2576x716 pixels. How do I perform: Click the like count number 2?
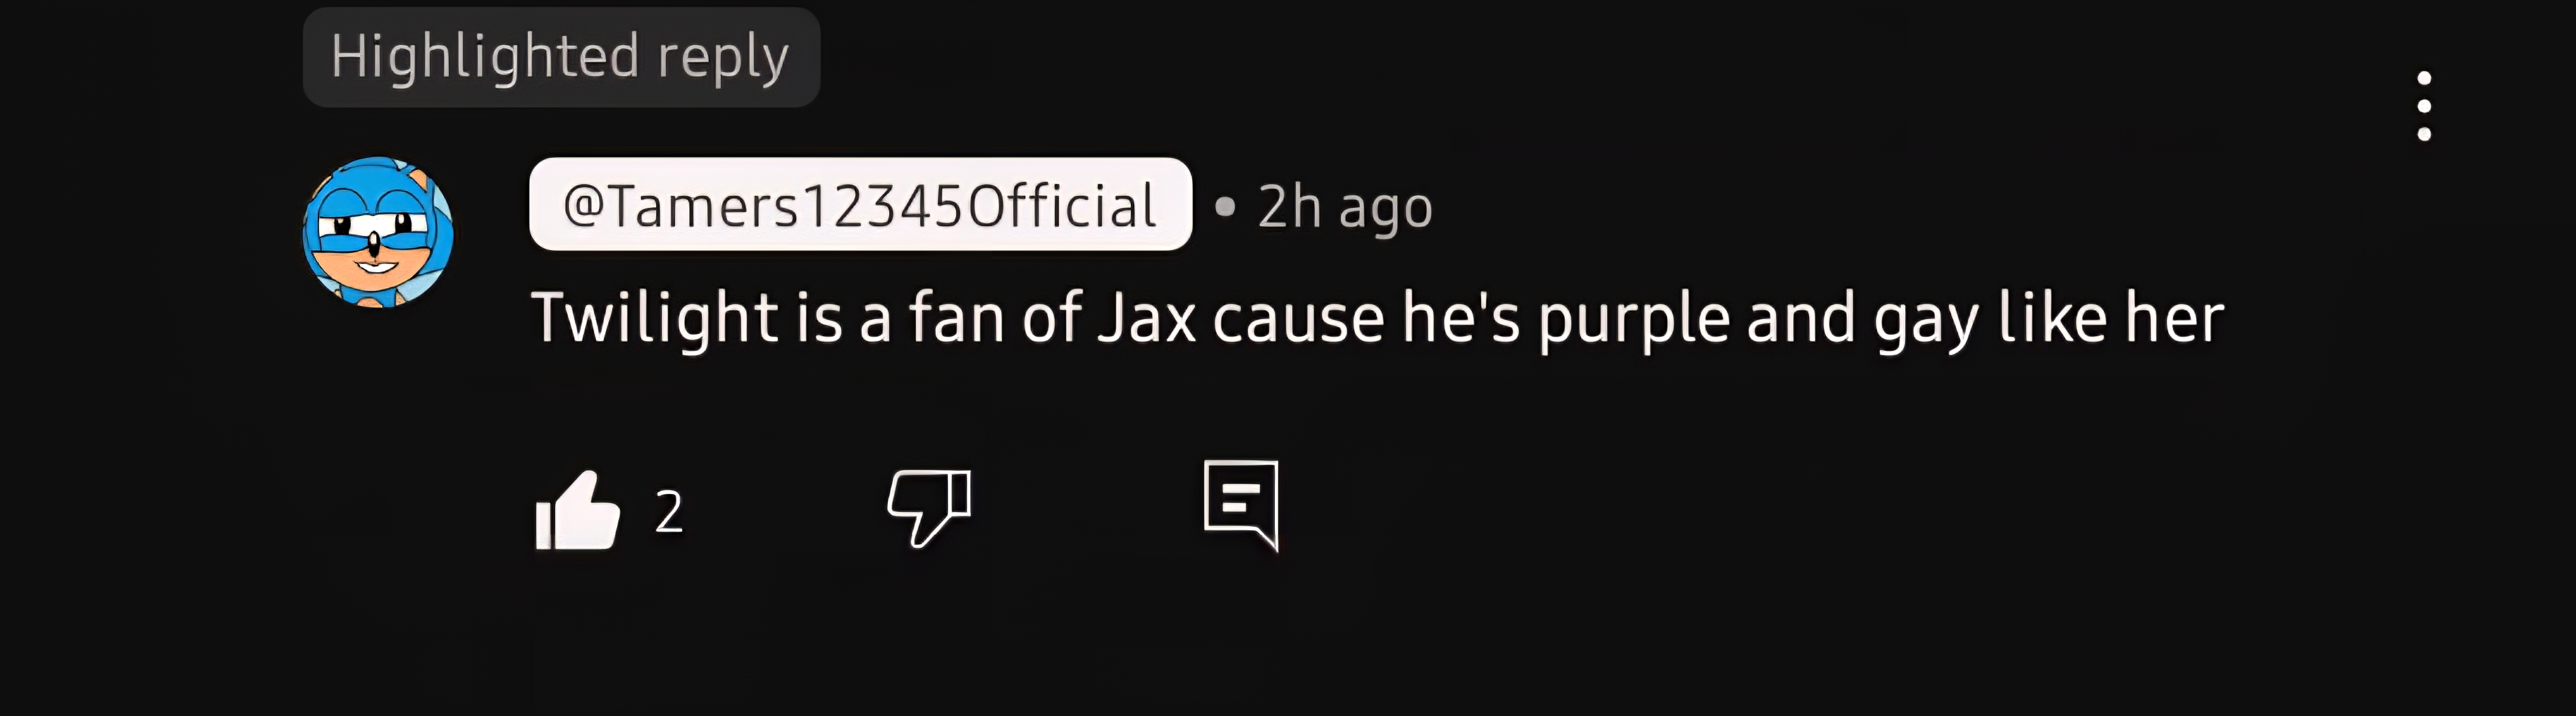coord(669,512)
